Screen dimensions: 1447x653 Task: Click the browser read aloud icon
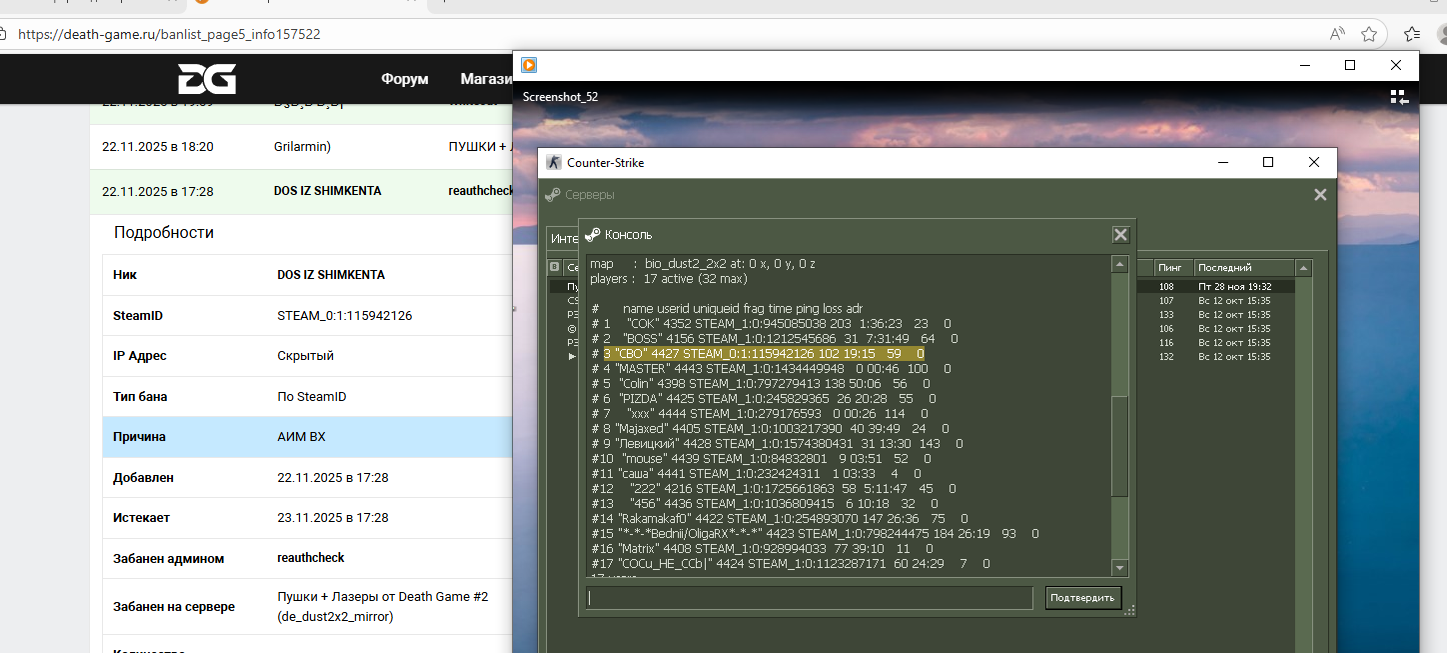pos(1337,34)
